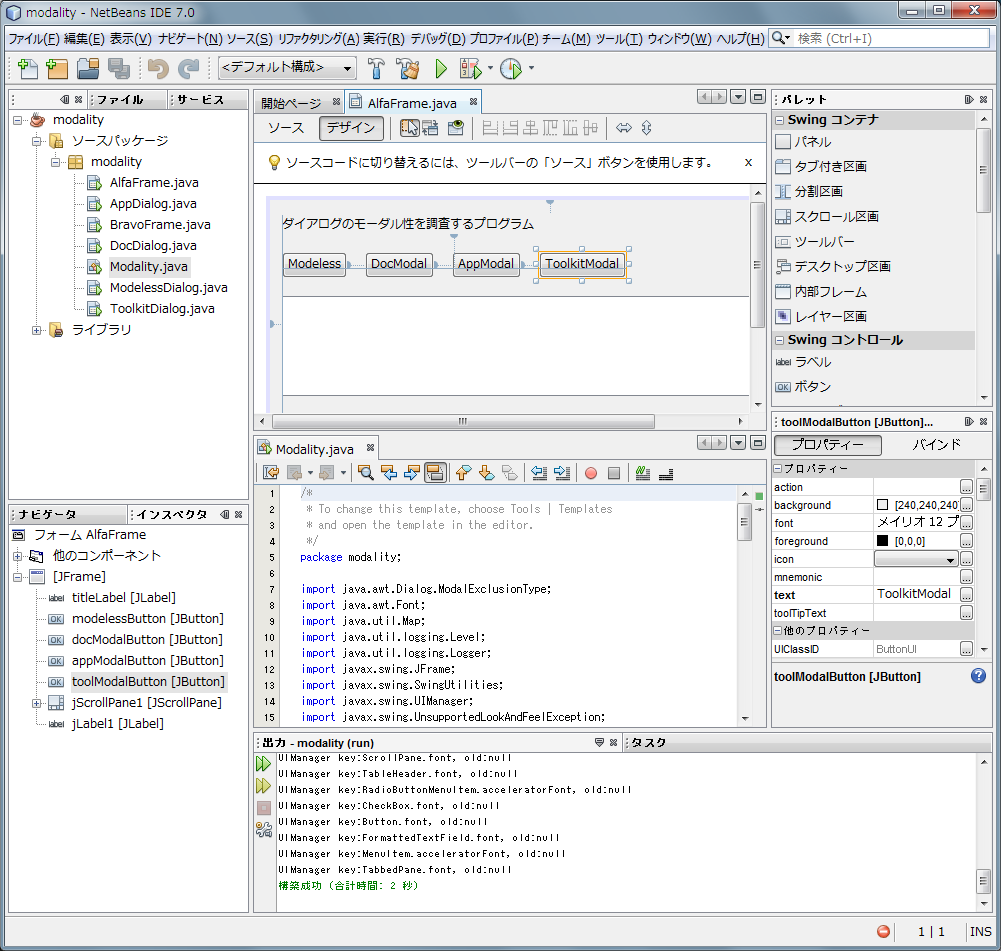The width and height of the screenshot is (1001, 951).
Task: Toggle vertical resizability arrows icon
Action: (647, 128)
